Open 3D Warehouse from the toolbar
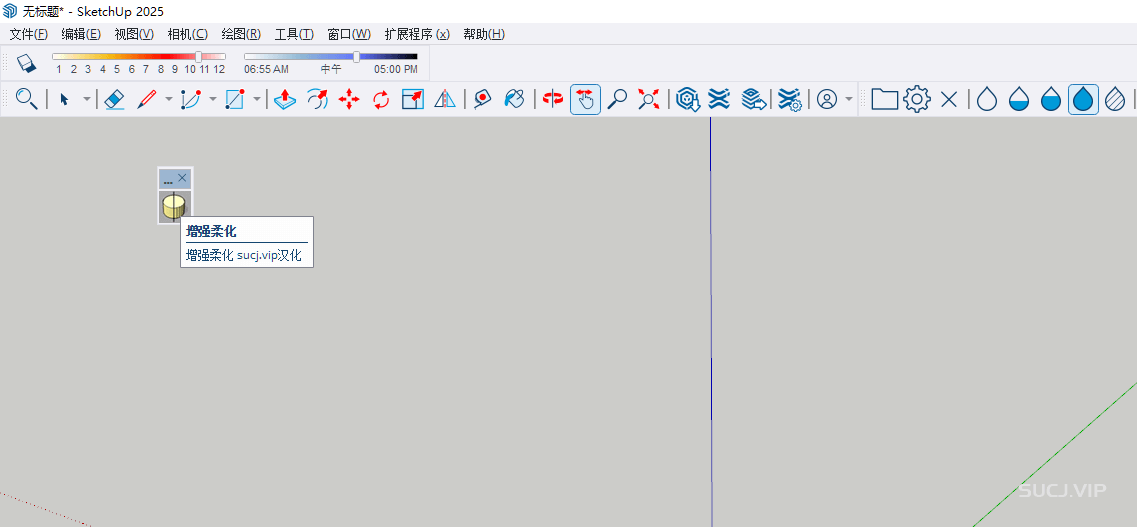1137x527 pixels. pos(687,99)
